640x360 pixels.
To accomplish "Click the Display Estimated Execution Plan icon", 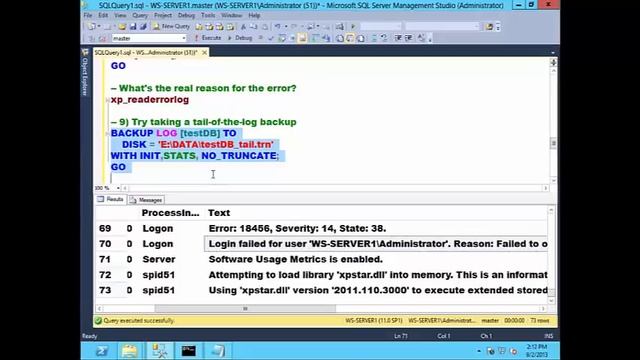I will pyautogui.click(x=282, y=38).
